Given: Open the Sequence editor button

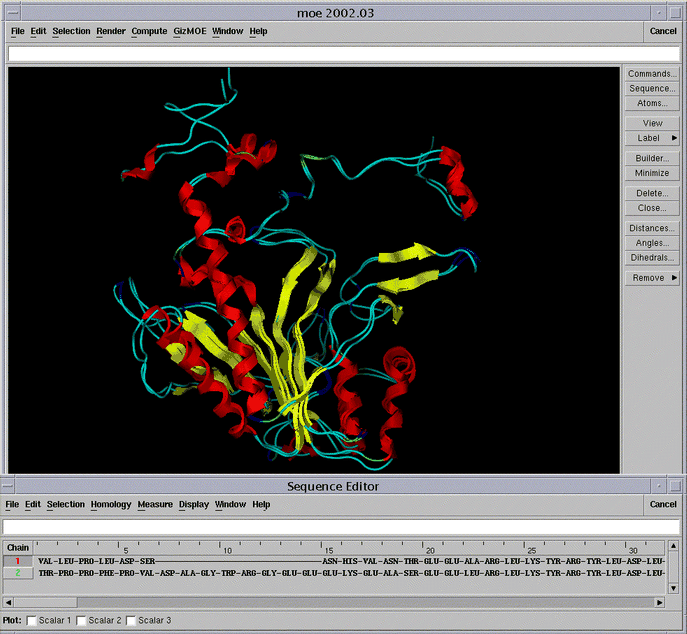Looking at the screenshot, I should [652, 89].
